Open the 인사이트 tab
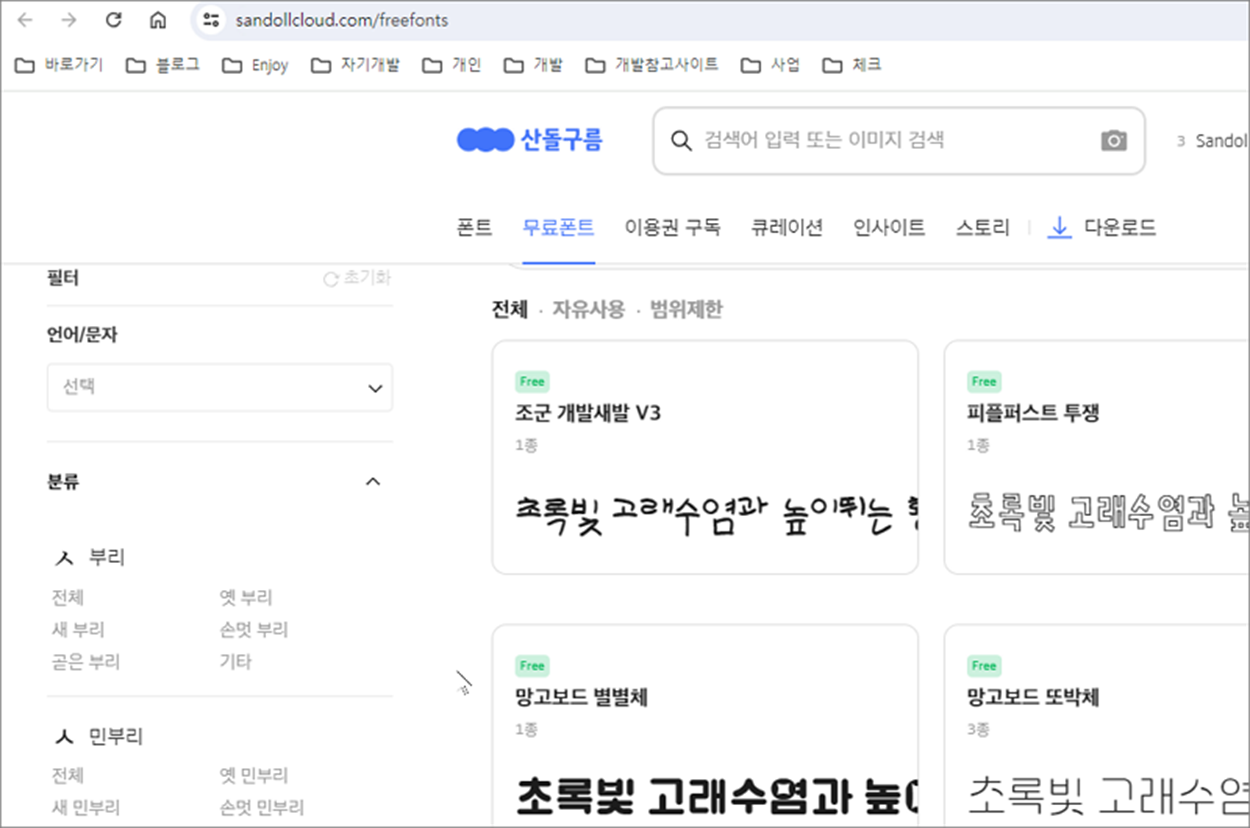The height and width of the screenshot is (828, 1250). click(889, 228)
